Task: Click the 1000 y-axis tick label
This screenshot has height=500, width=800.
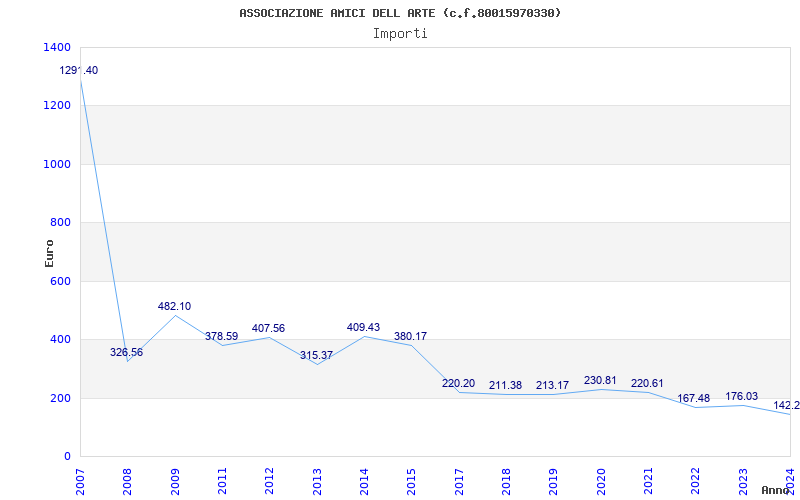Action: (58, 164)
